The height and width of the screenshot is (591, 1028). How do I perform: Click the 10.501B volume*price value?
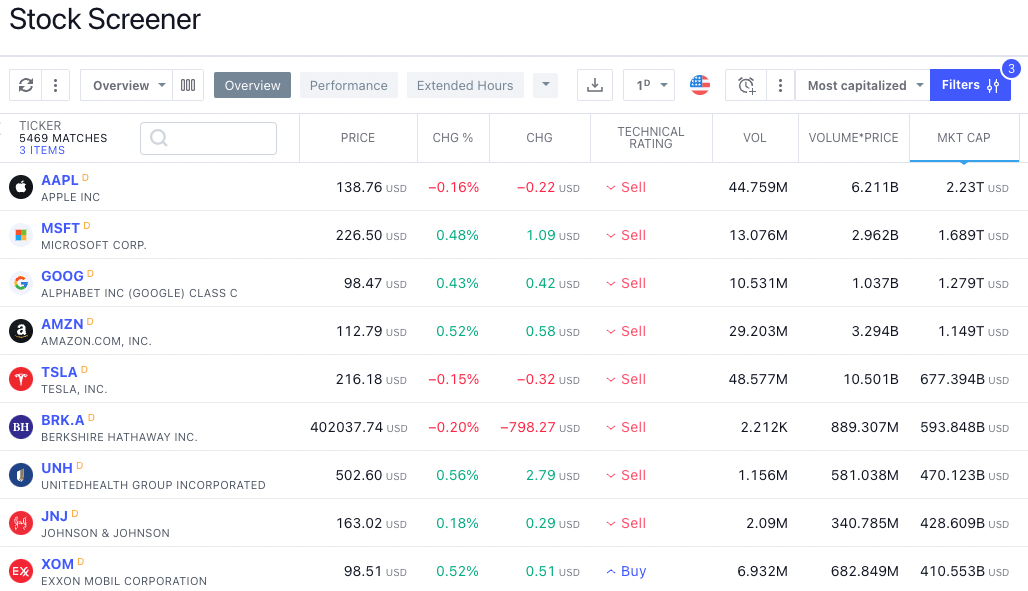tap(871, 379)
